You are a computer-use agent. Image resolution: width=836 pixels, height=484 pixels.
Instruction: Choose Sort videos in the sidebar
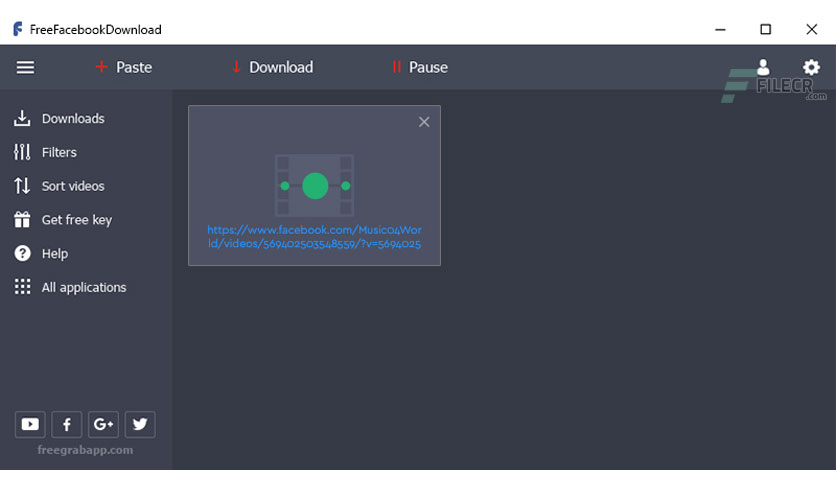(x=59, y=186)
